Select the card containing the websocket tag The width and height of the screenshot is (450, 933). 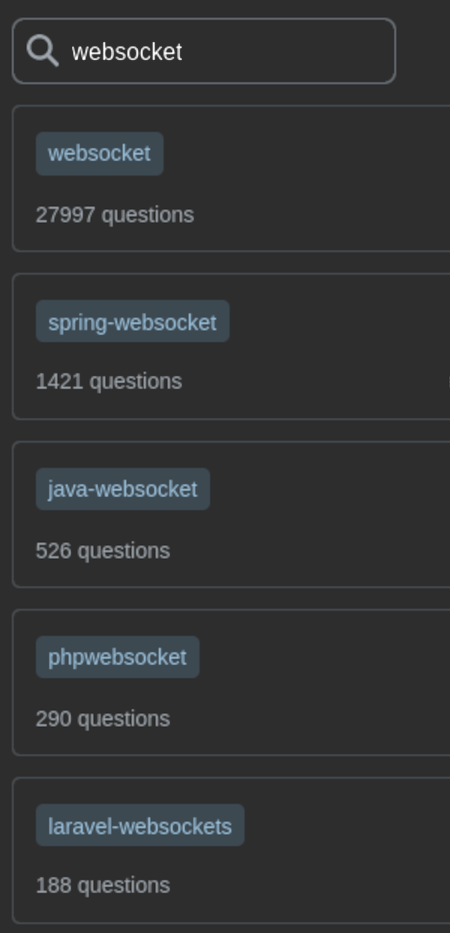231,179
